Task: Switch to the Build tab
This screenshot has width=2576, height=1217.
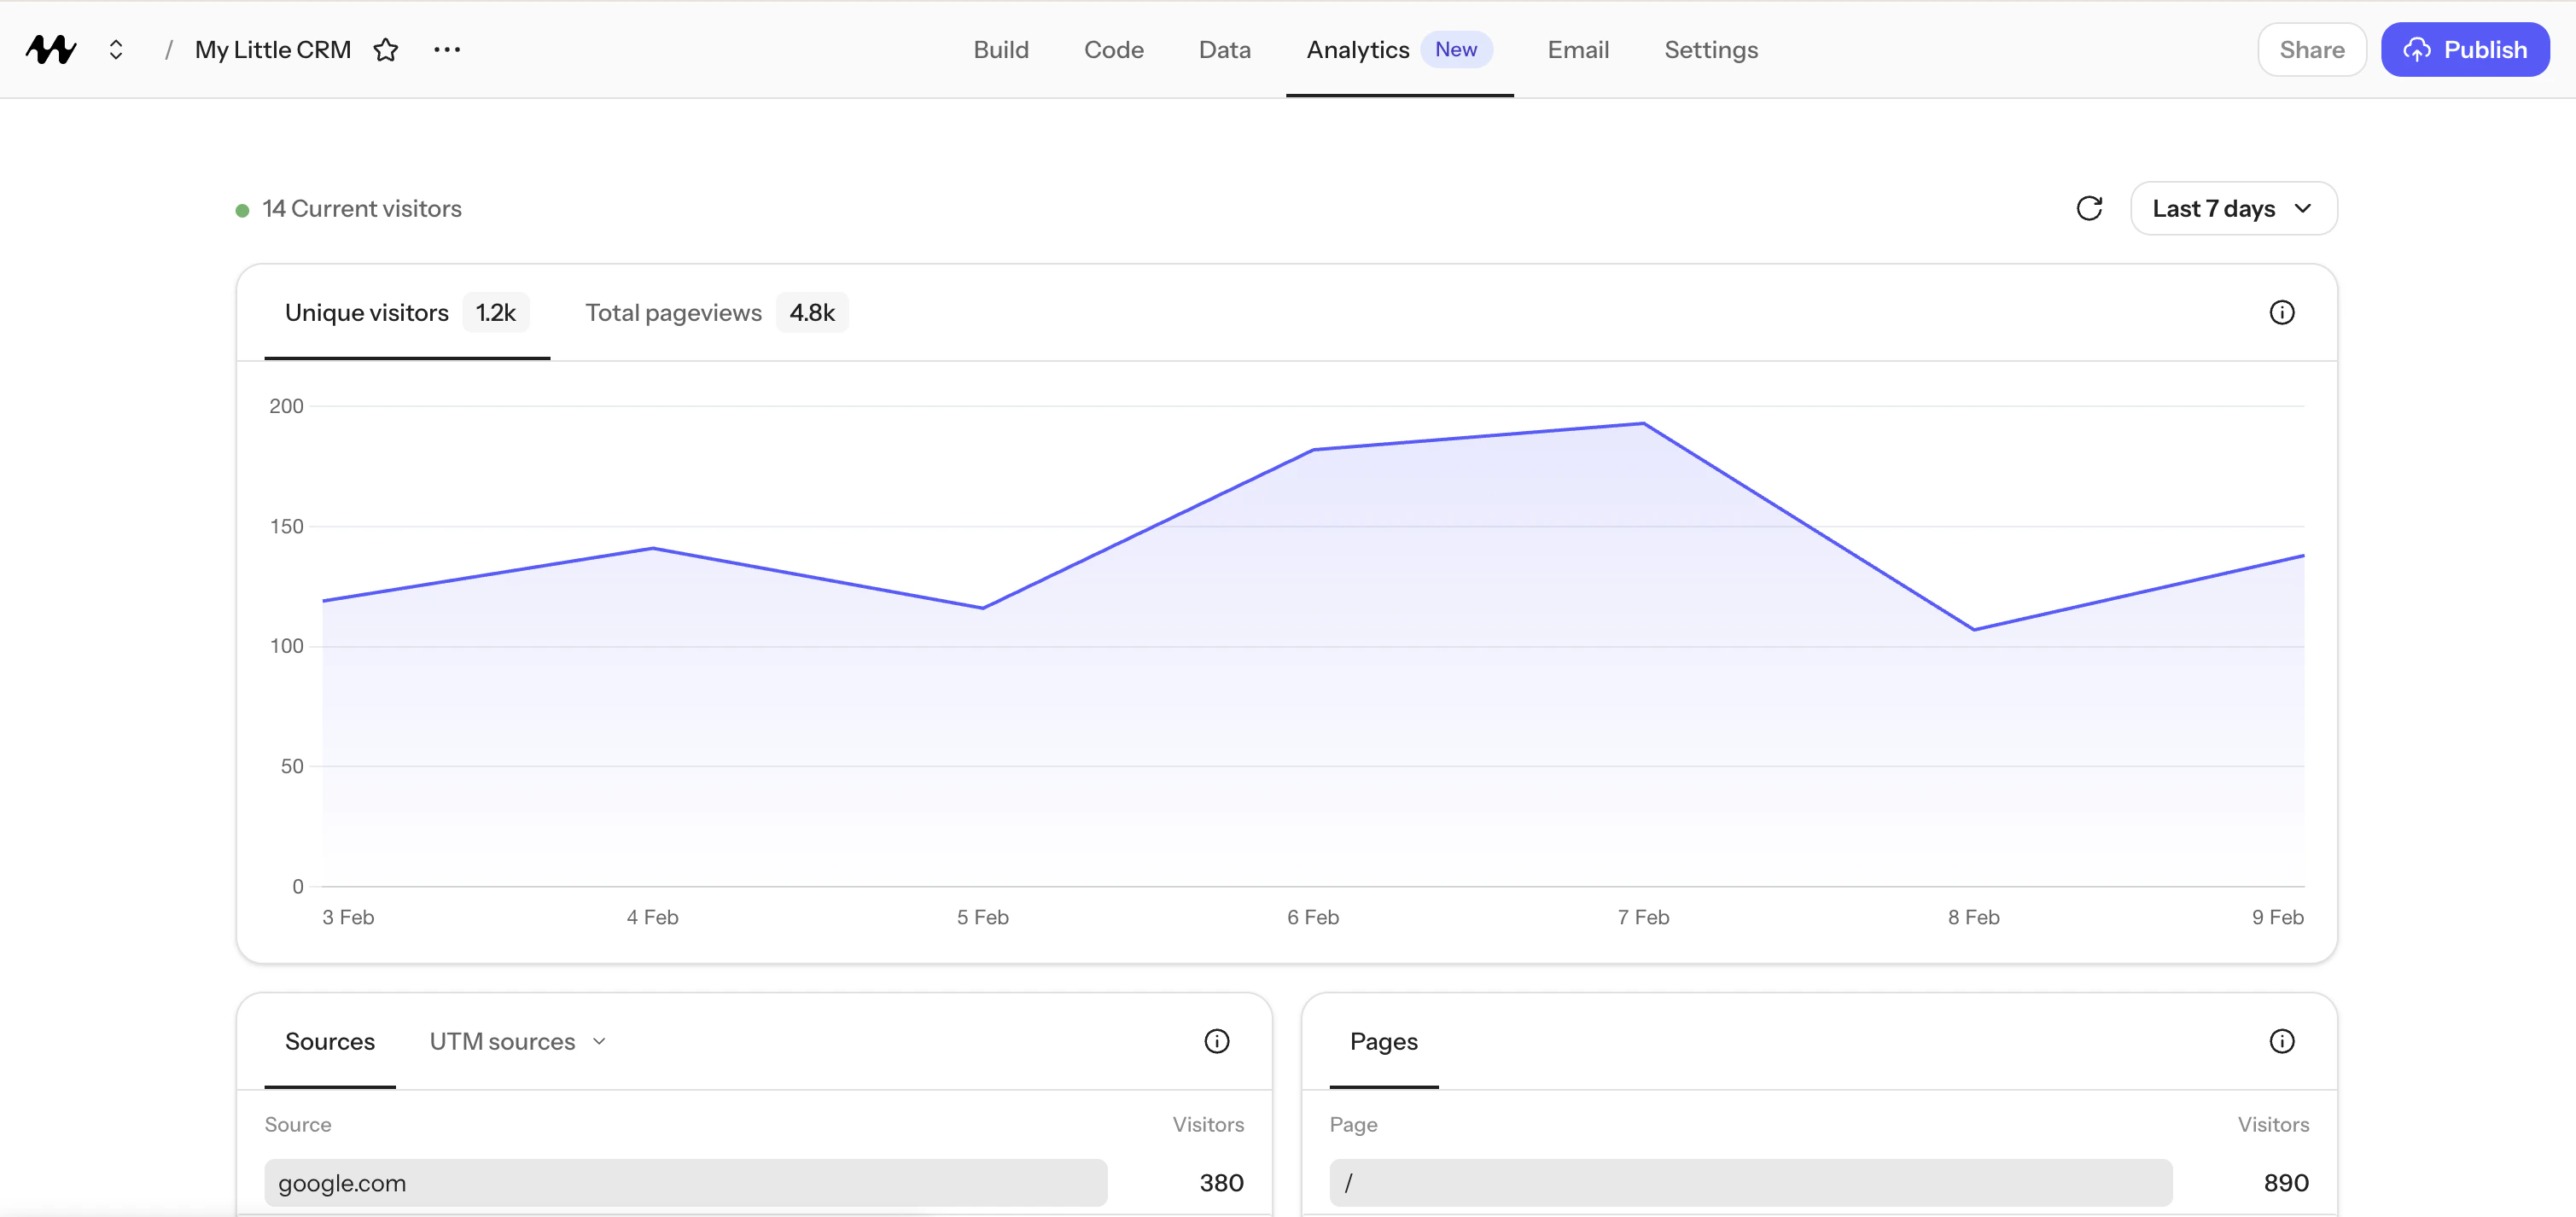Action: click(x=1001, y=49)
